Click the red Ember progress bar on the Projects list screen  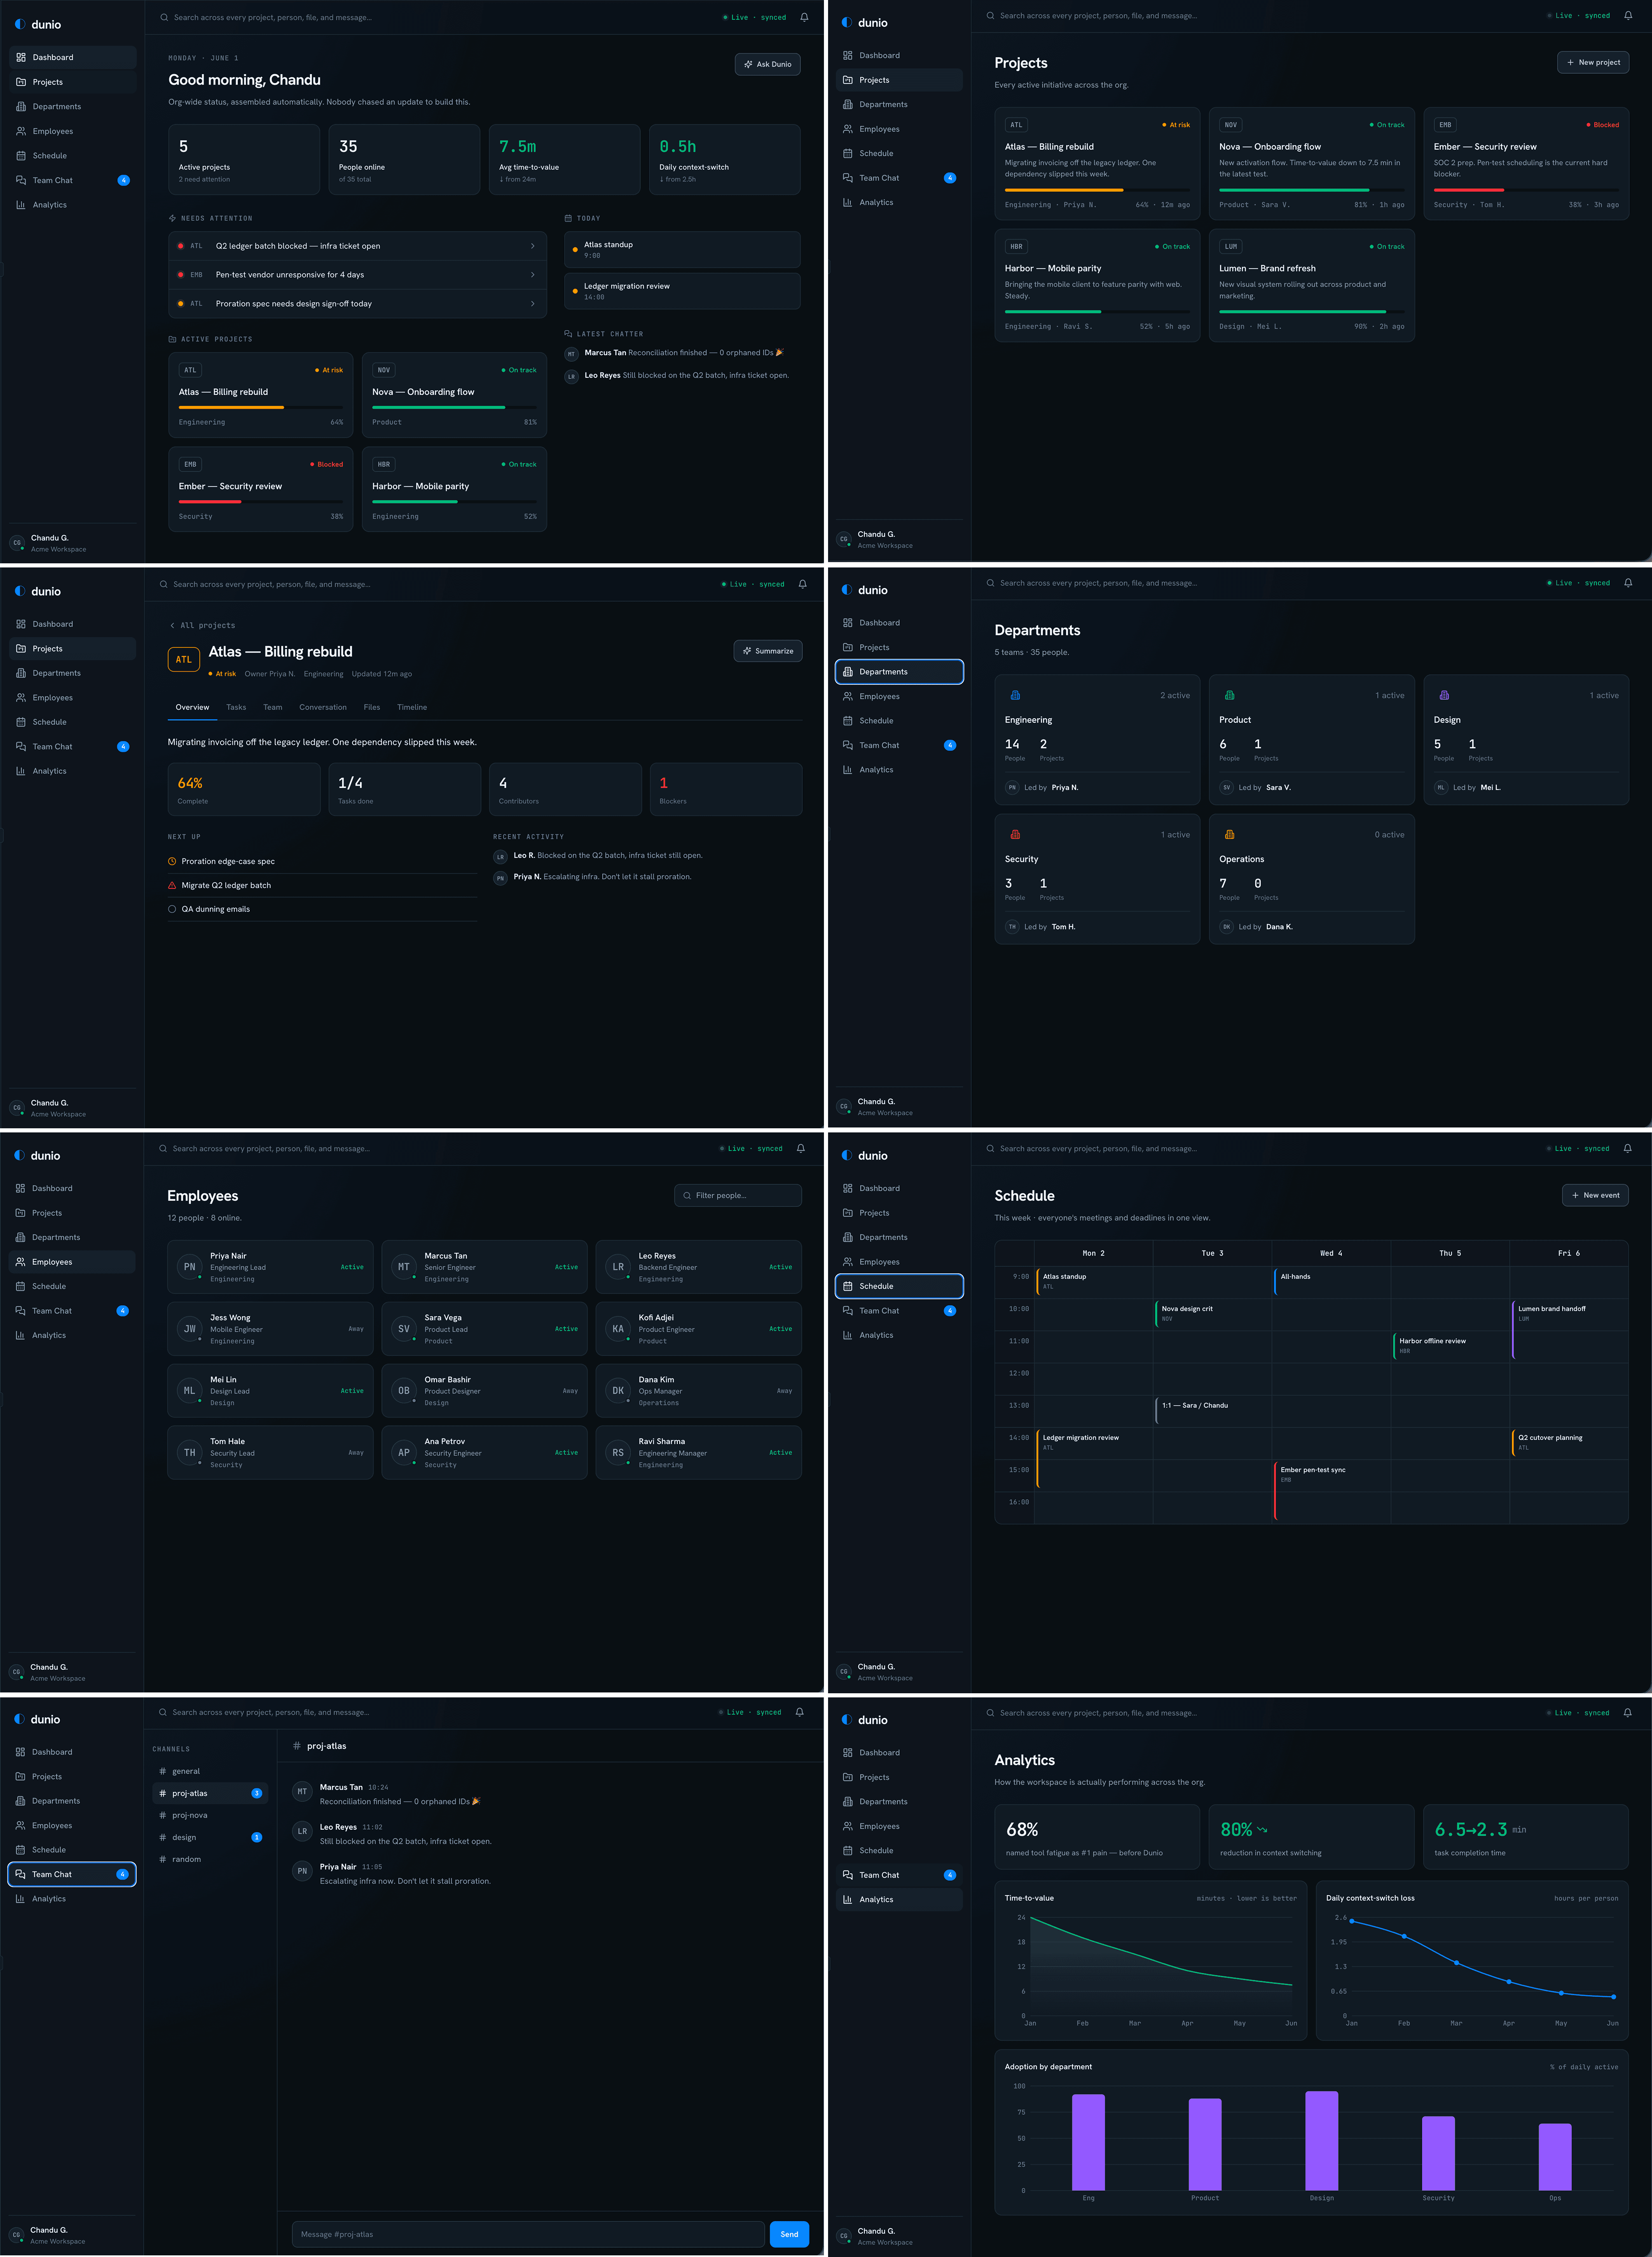(x=1526, y=190)
